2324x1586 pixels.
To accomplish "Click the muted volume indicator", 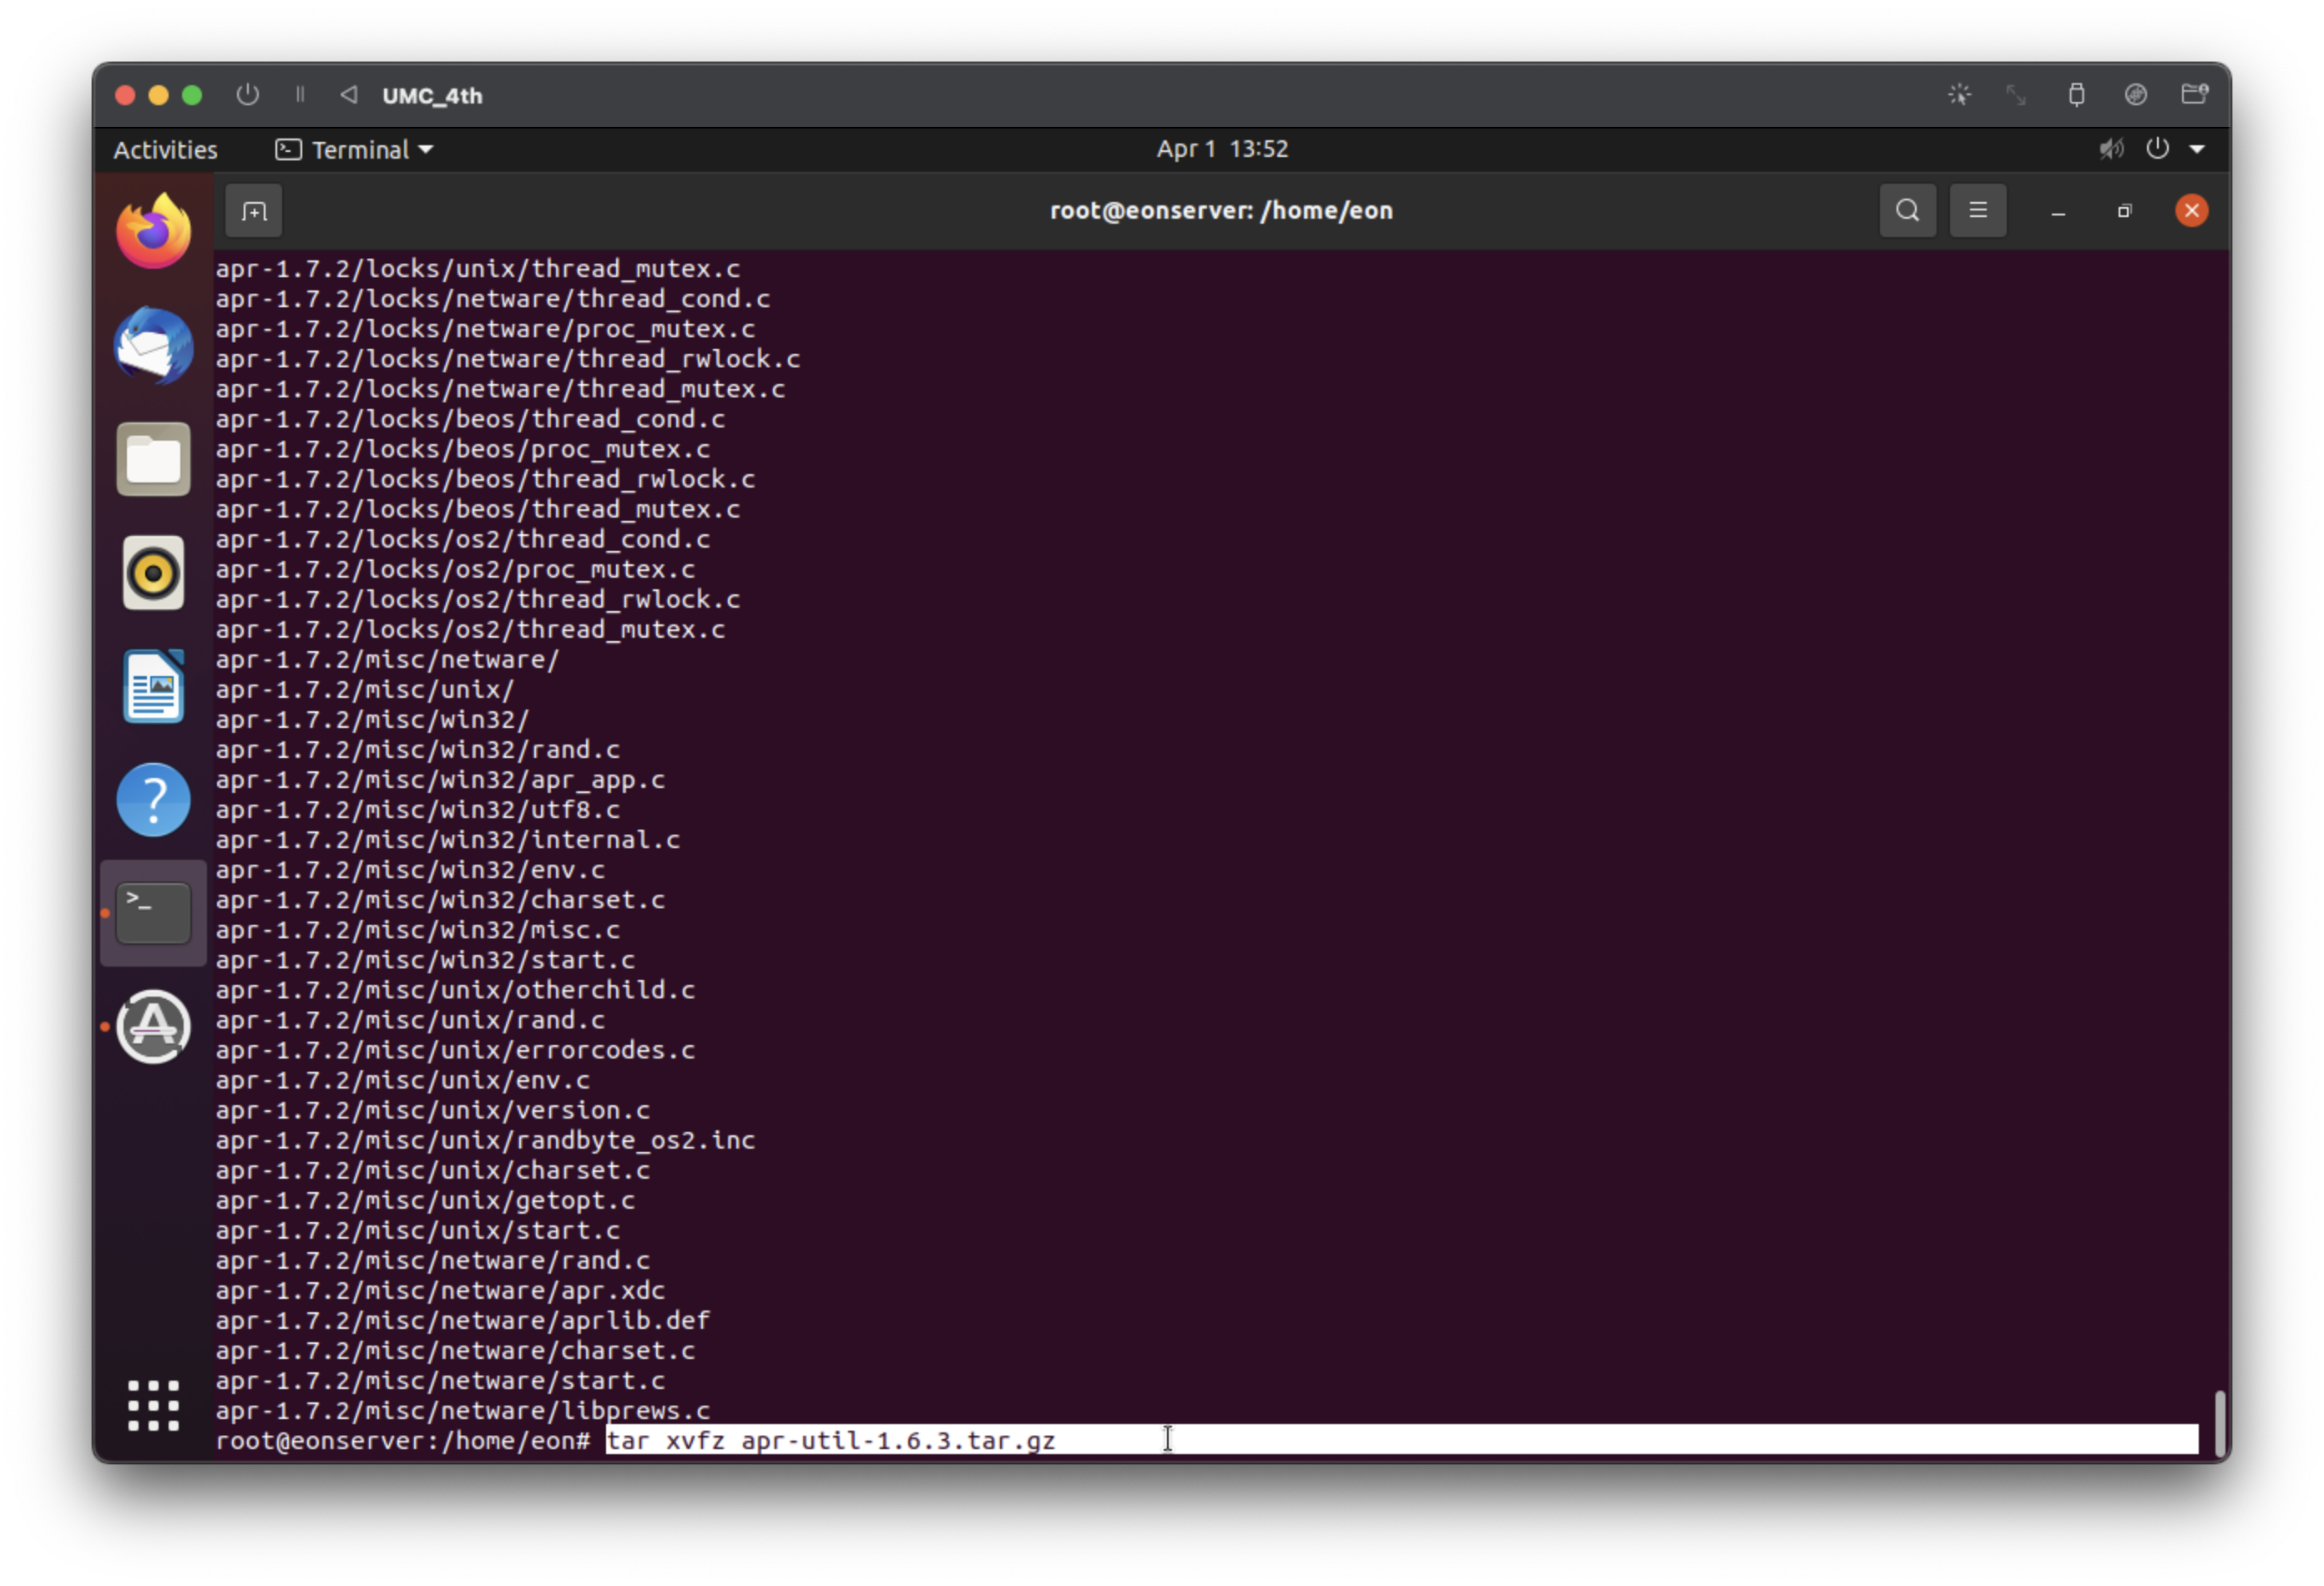I will pos(2111,149).
